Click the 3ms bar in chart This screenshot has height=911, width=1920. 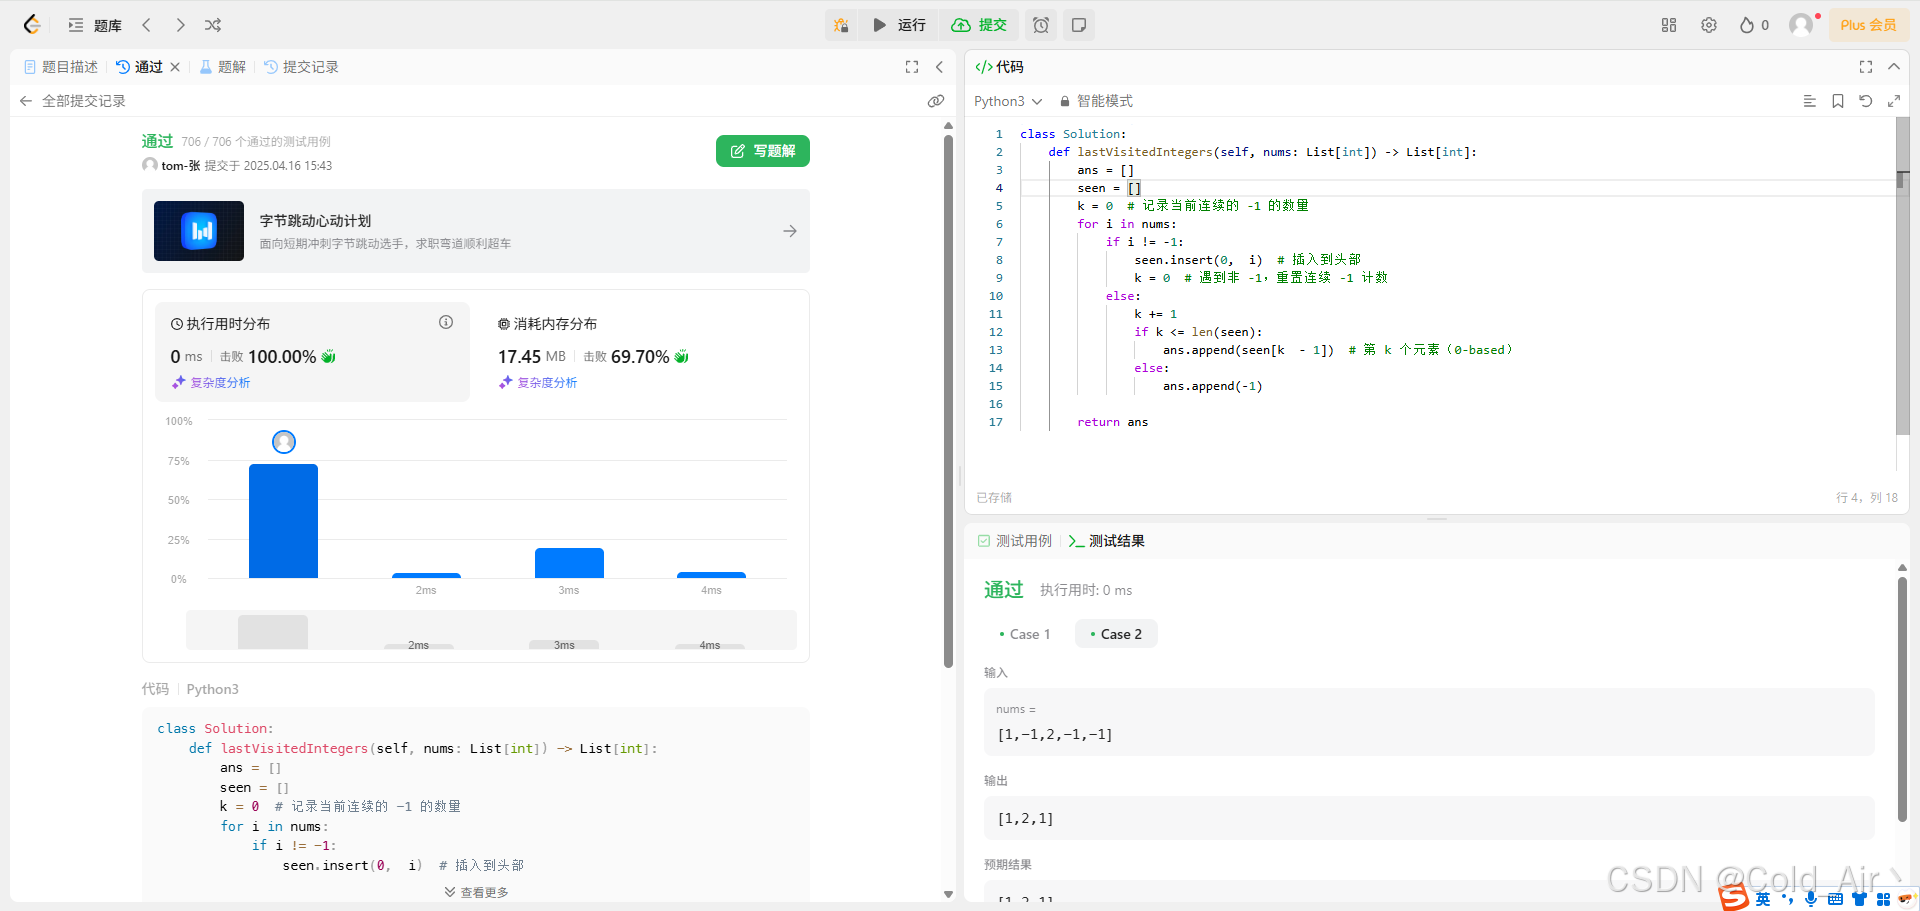tap(569, 563)
